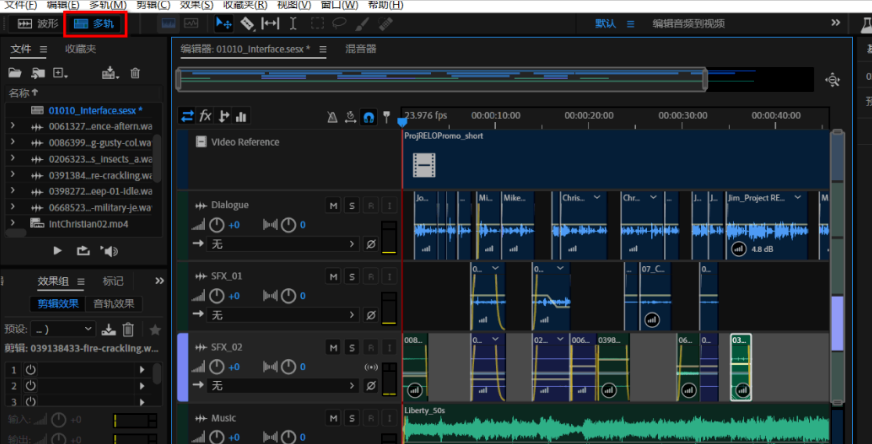Select the Move tool in toolbar
Screen dimensions: 872x444
pos(224,23)
